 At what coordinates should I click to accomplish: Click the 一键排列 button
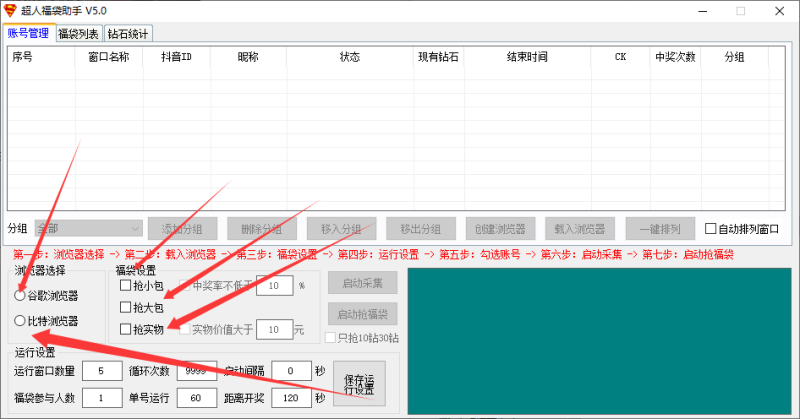point(660,229)
